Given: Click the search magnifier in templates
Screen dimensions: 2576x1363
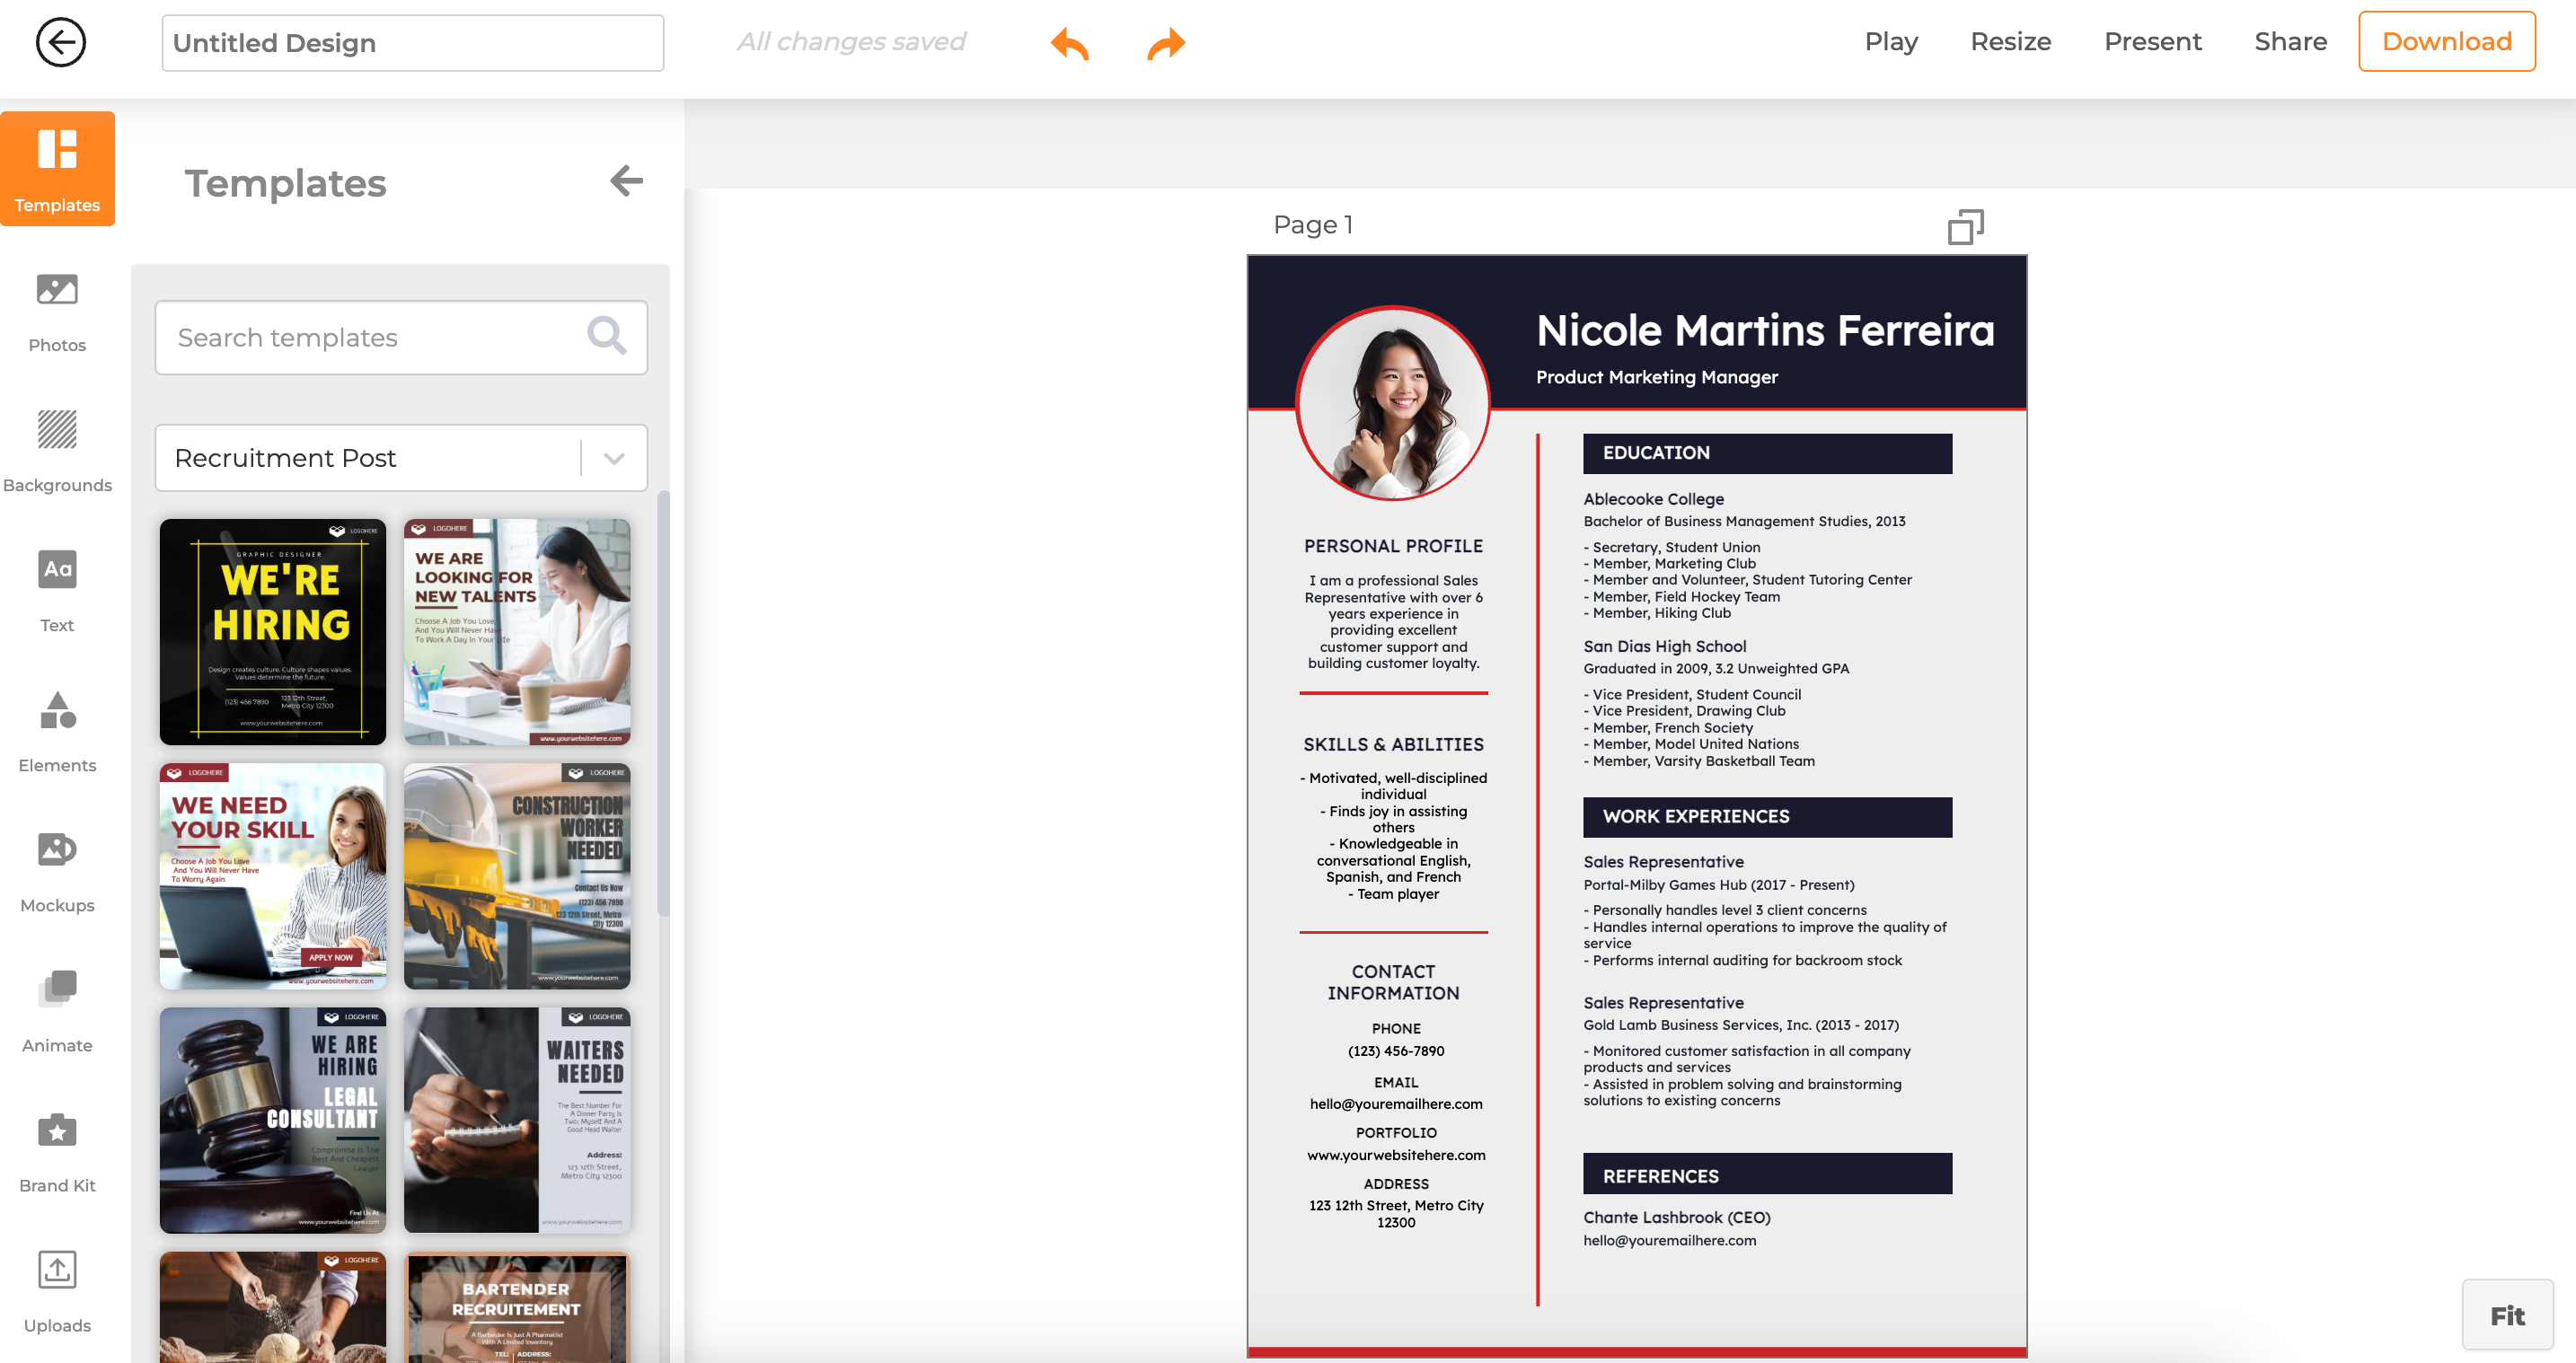Looking at the screenshot, I should tap(607, 337).
